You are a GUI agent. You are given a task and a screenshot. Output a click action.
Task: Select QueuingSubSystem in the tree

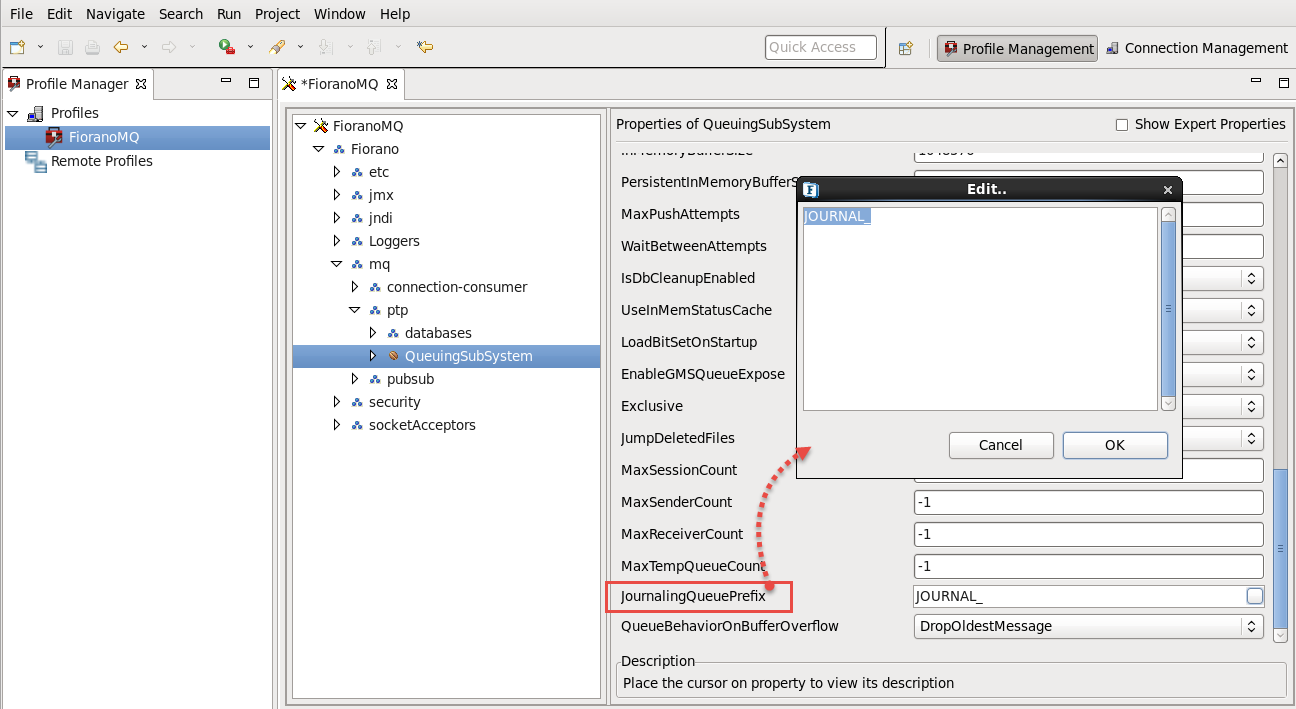(x=446, y=356)
